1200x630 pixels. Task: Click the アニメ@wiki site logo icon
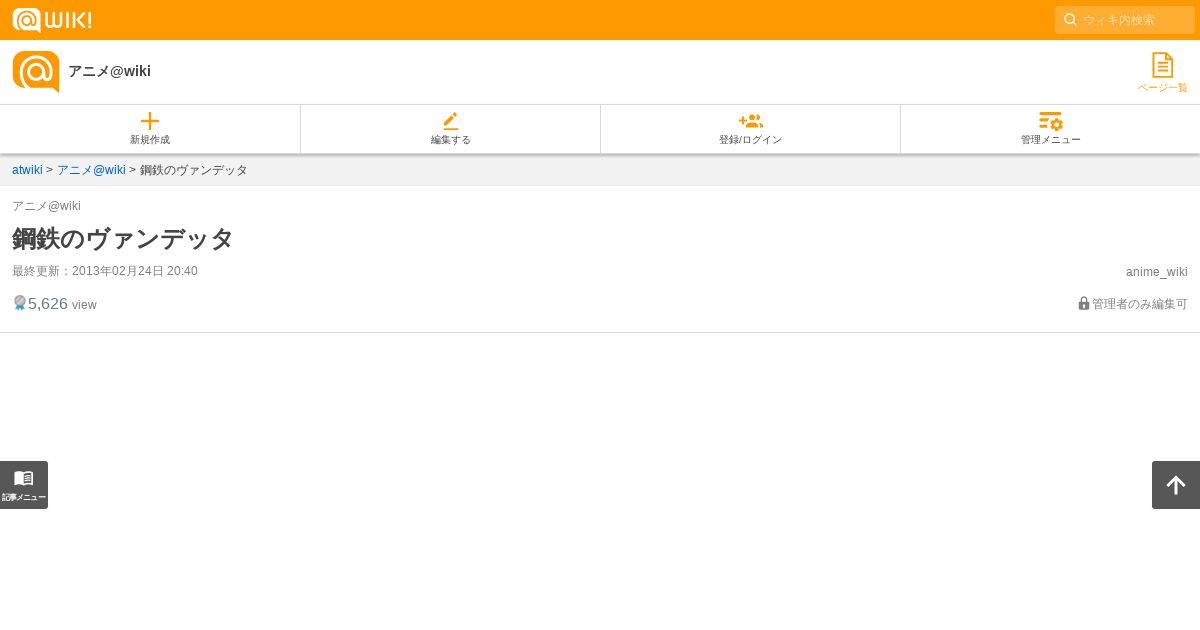(x=36, y=72)
